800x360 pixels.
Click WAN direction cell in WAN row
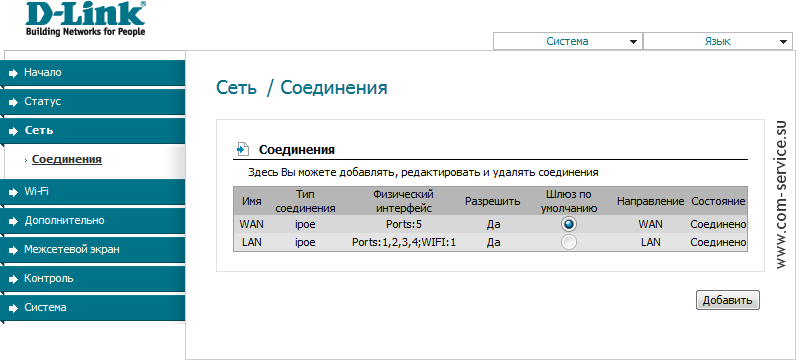(651, 224)
